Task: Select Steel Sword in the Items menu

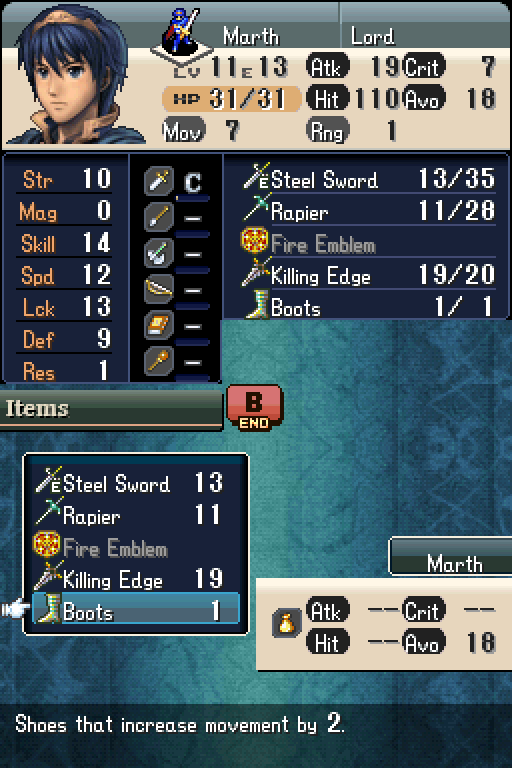Action: point(136,483)
